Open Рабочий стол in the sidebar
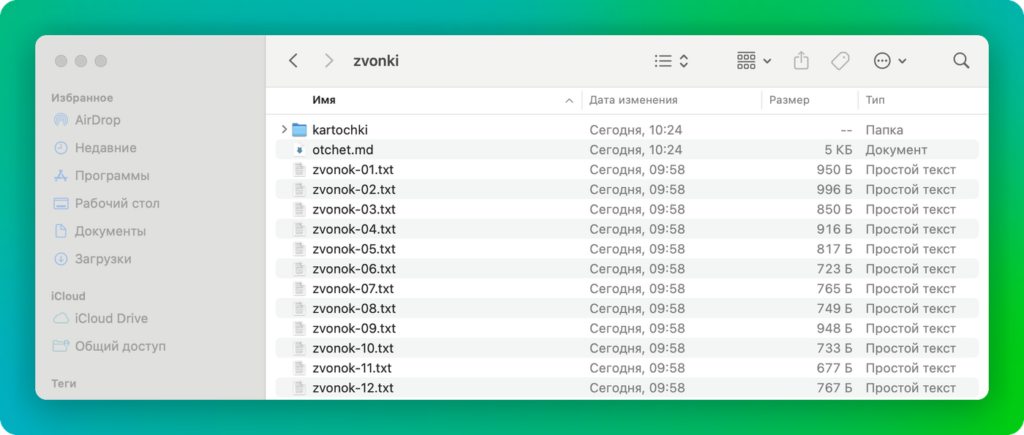The image size is (1024, 435). click(x=106, y=203)
